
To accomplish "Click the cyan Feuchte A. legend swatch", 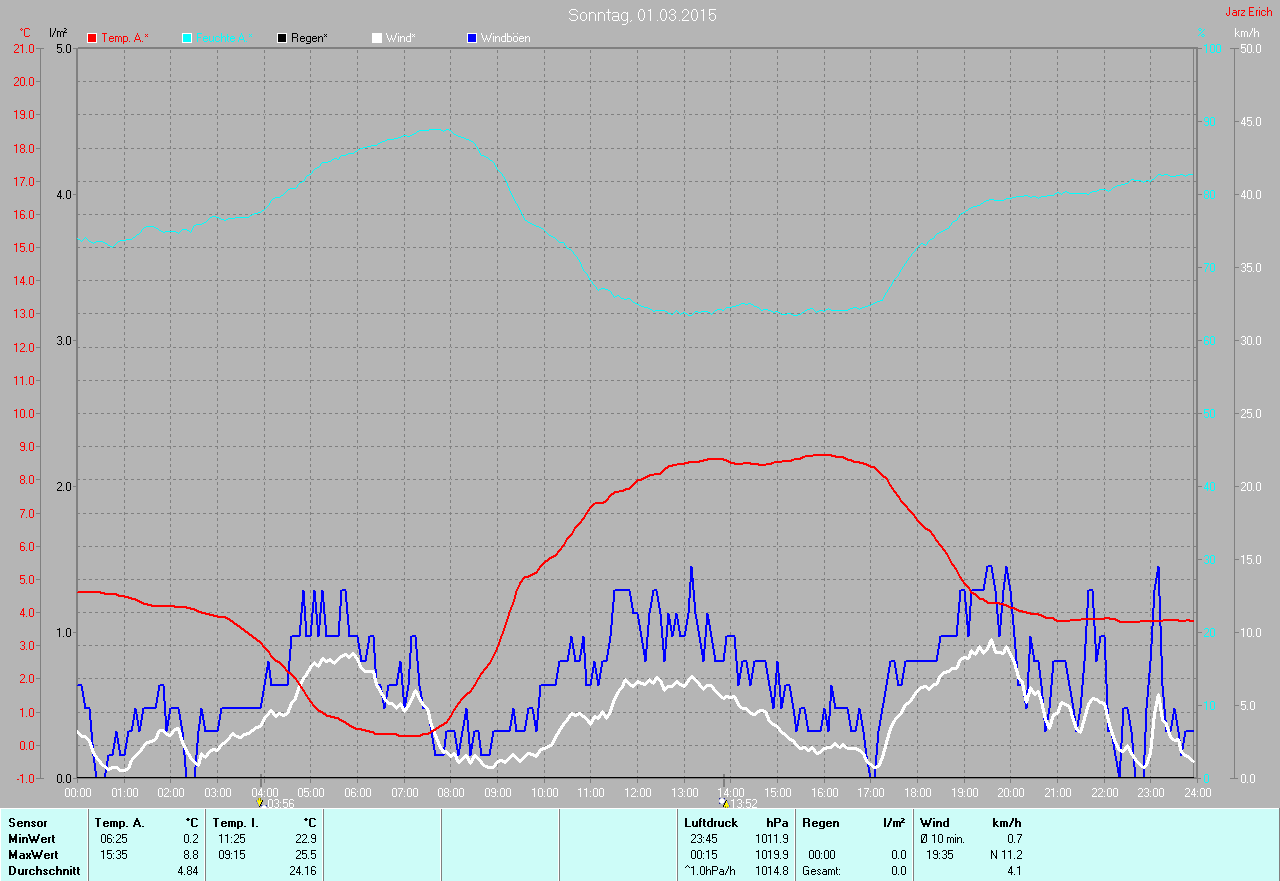I will click(x=187, y=38).
